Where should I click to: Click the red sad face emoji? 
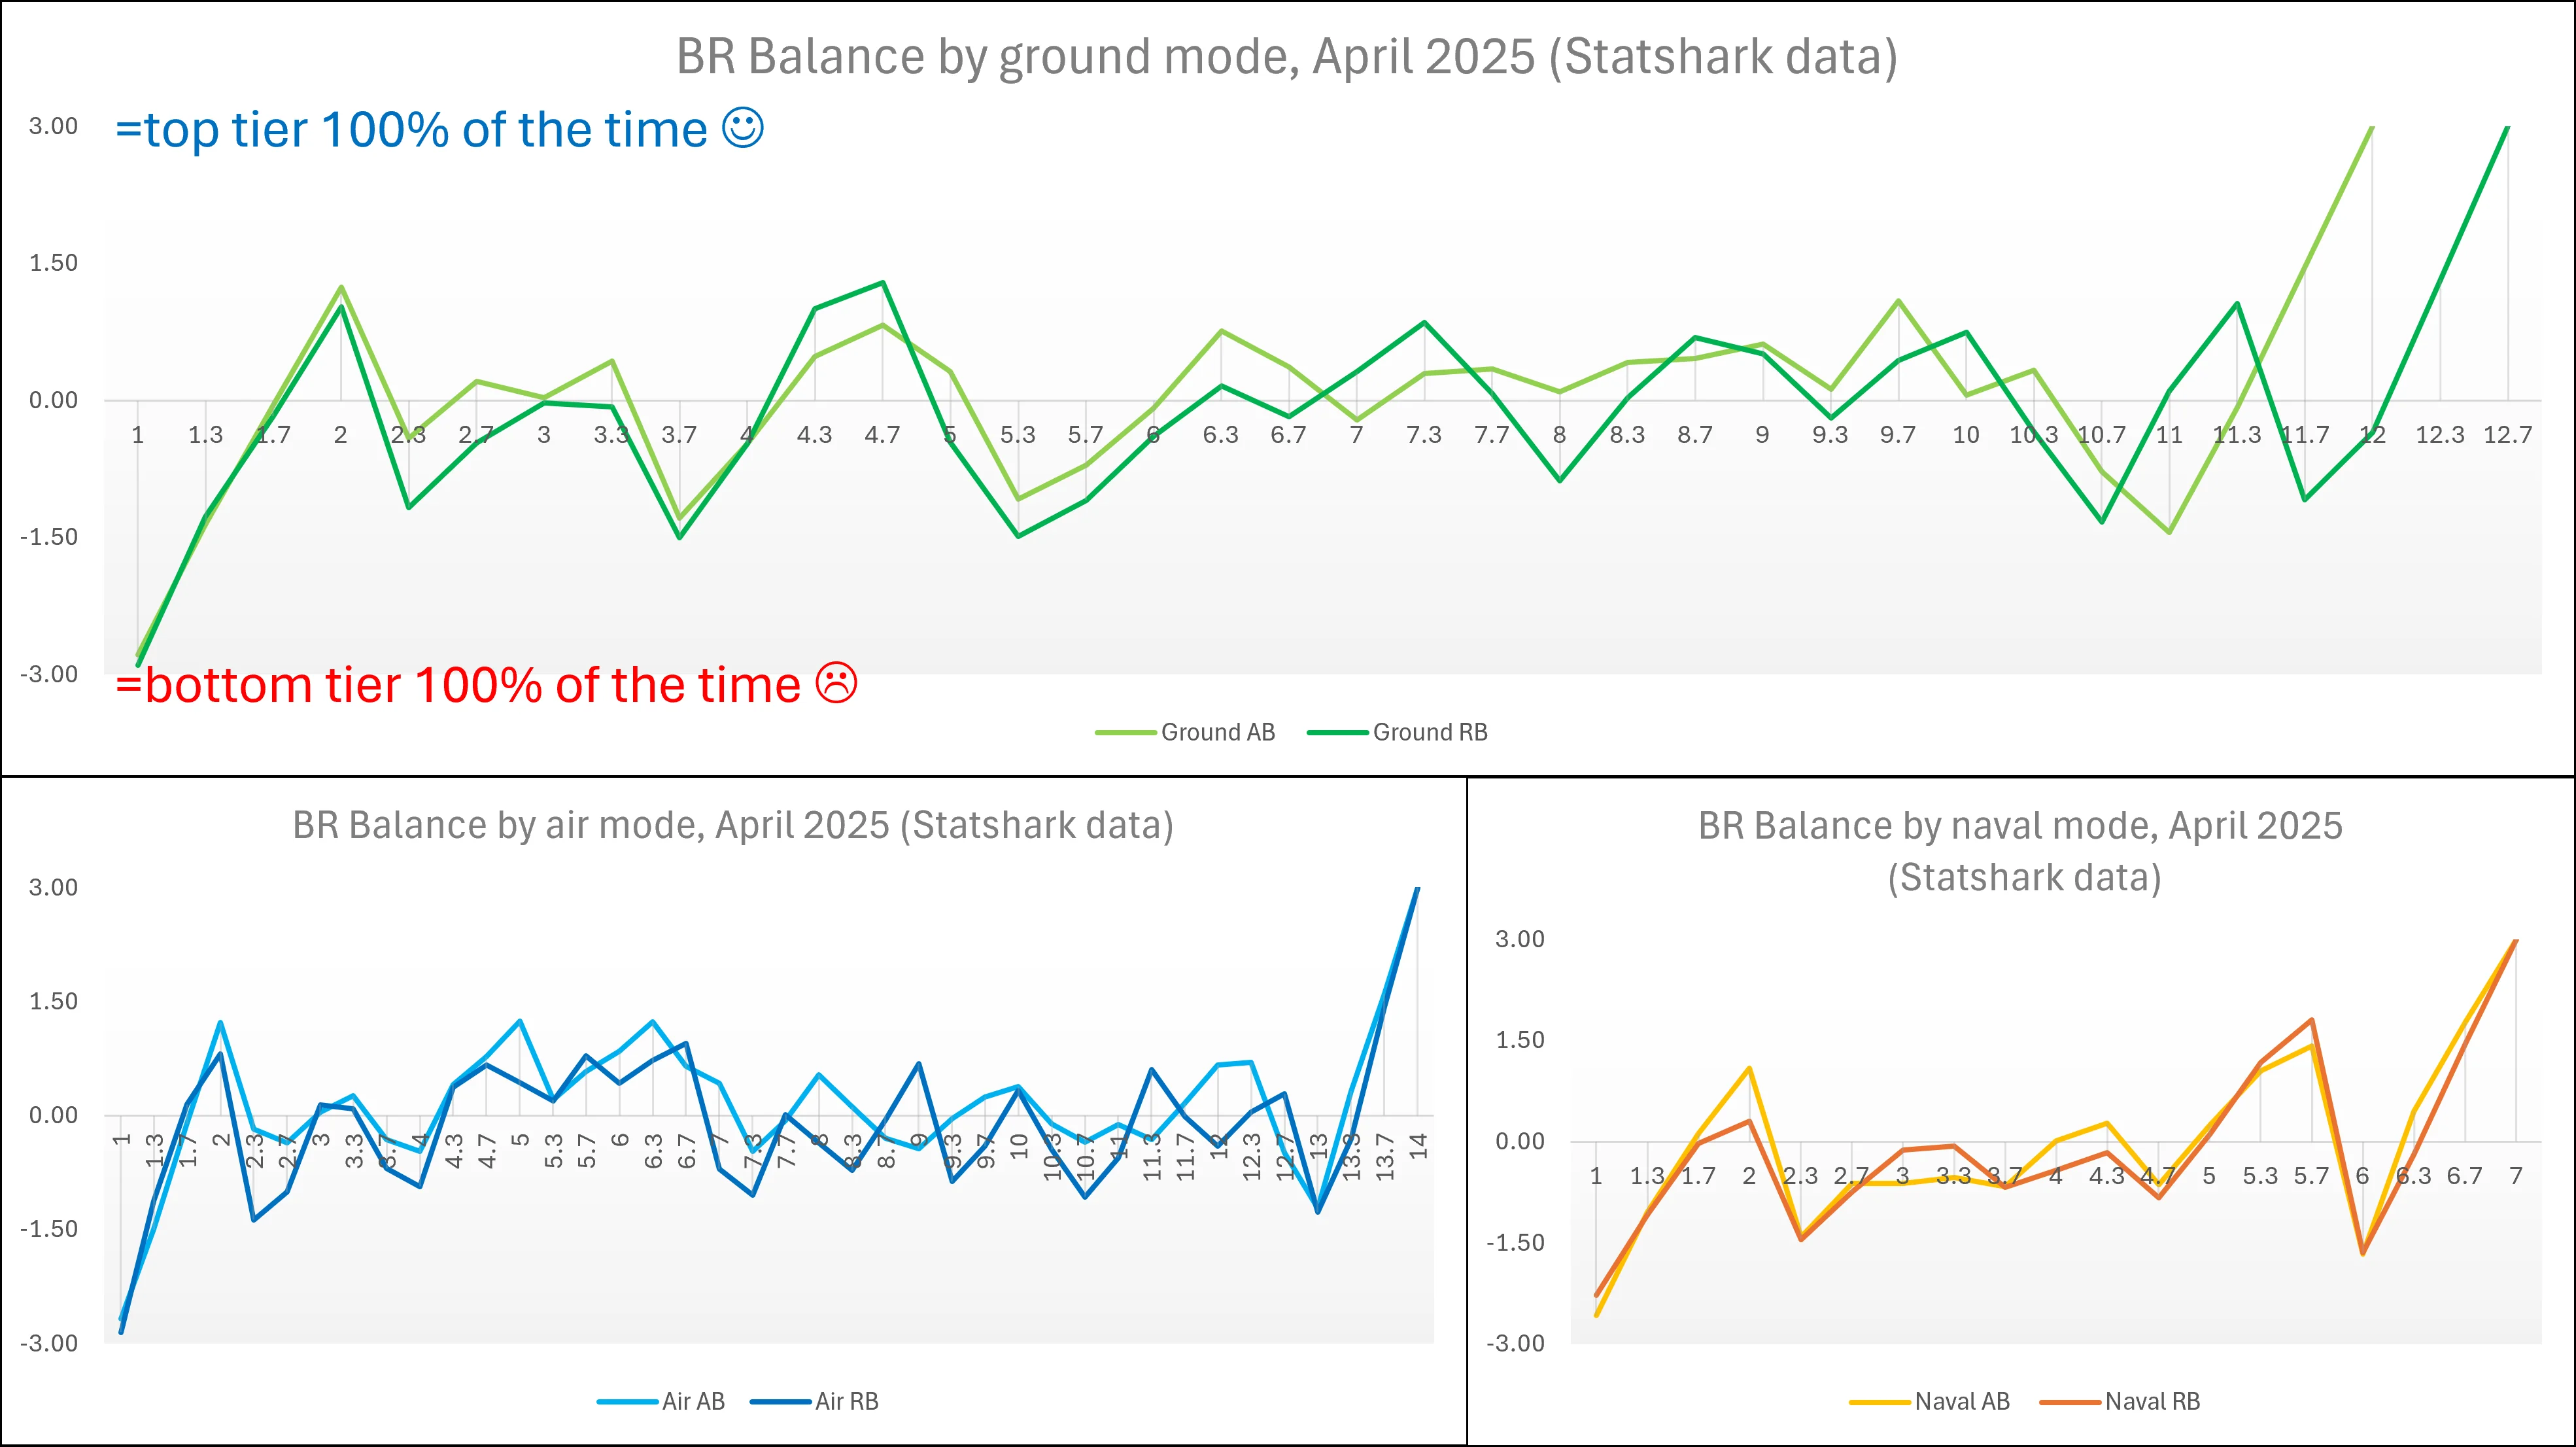click(x=836, y=683)
